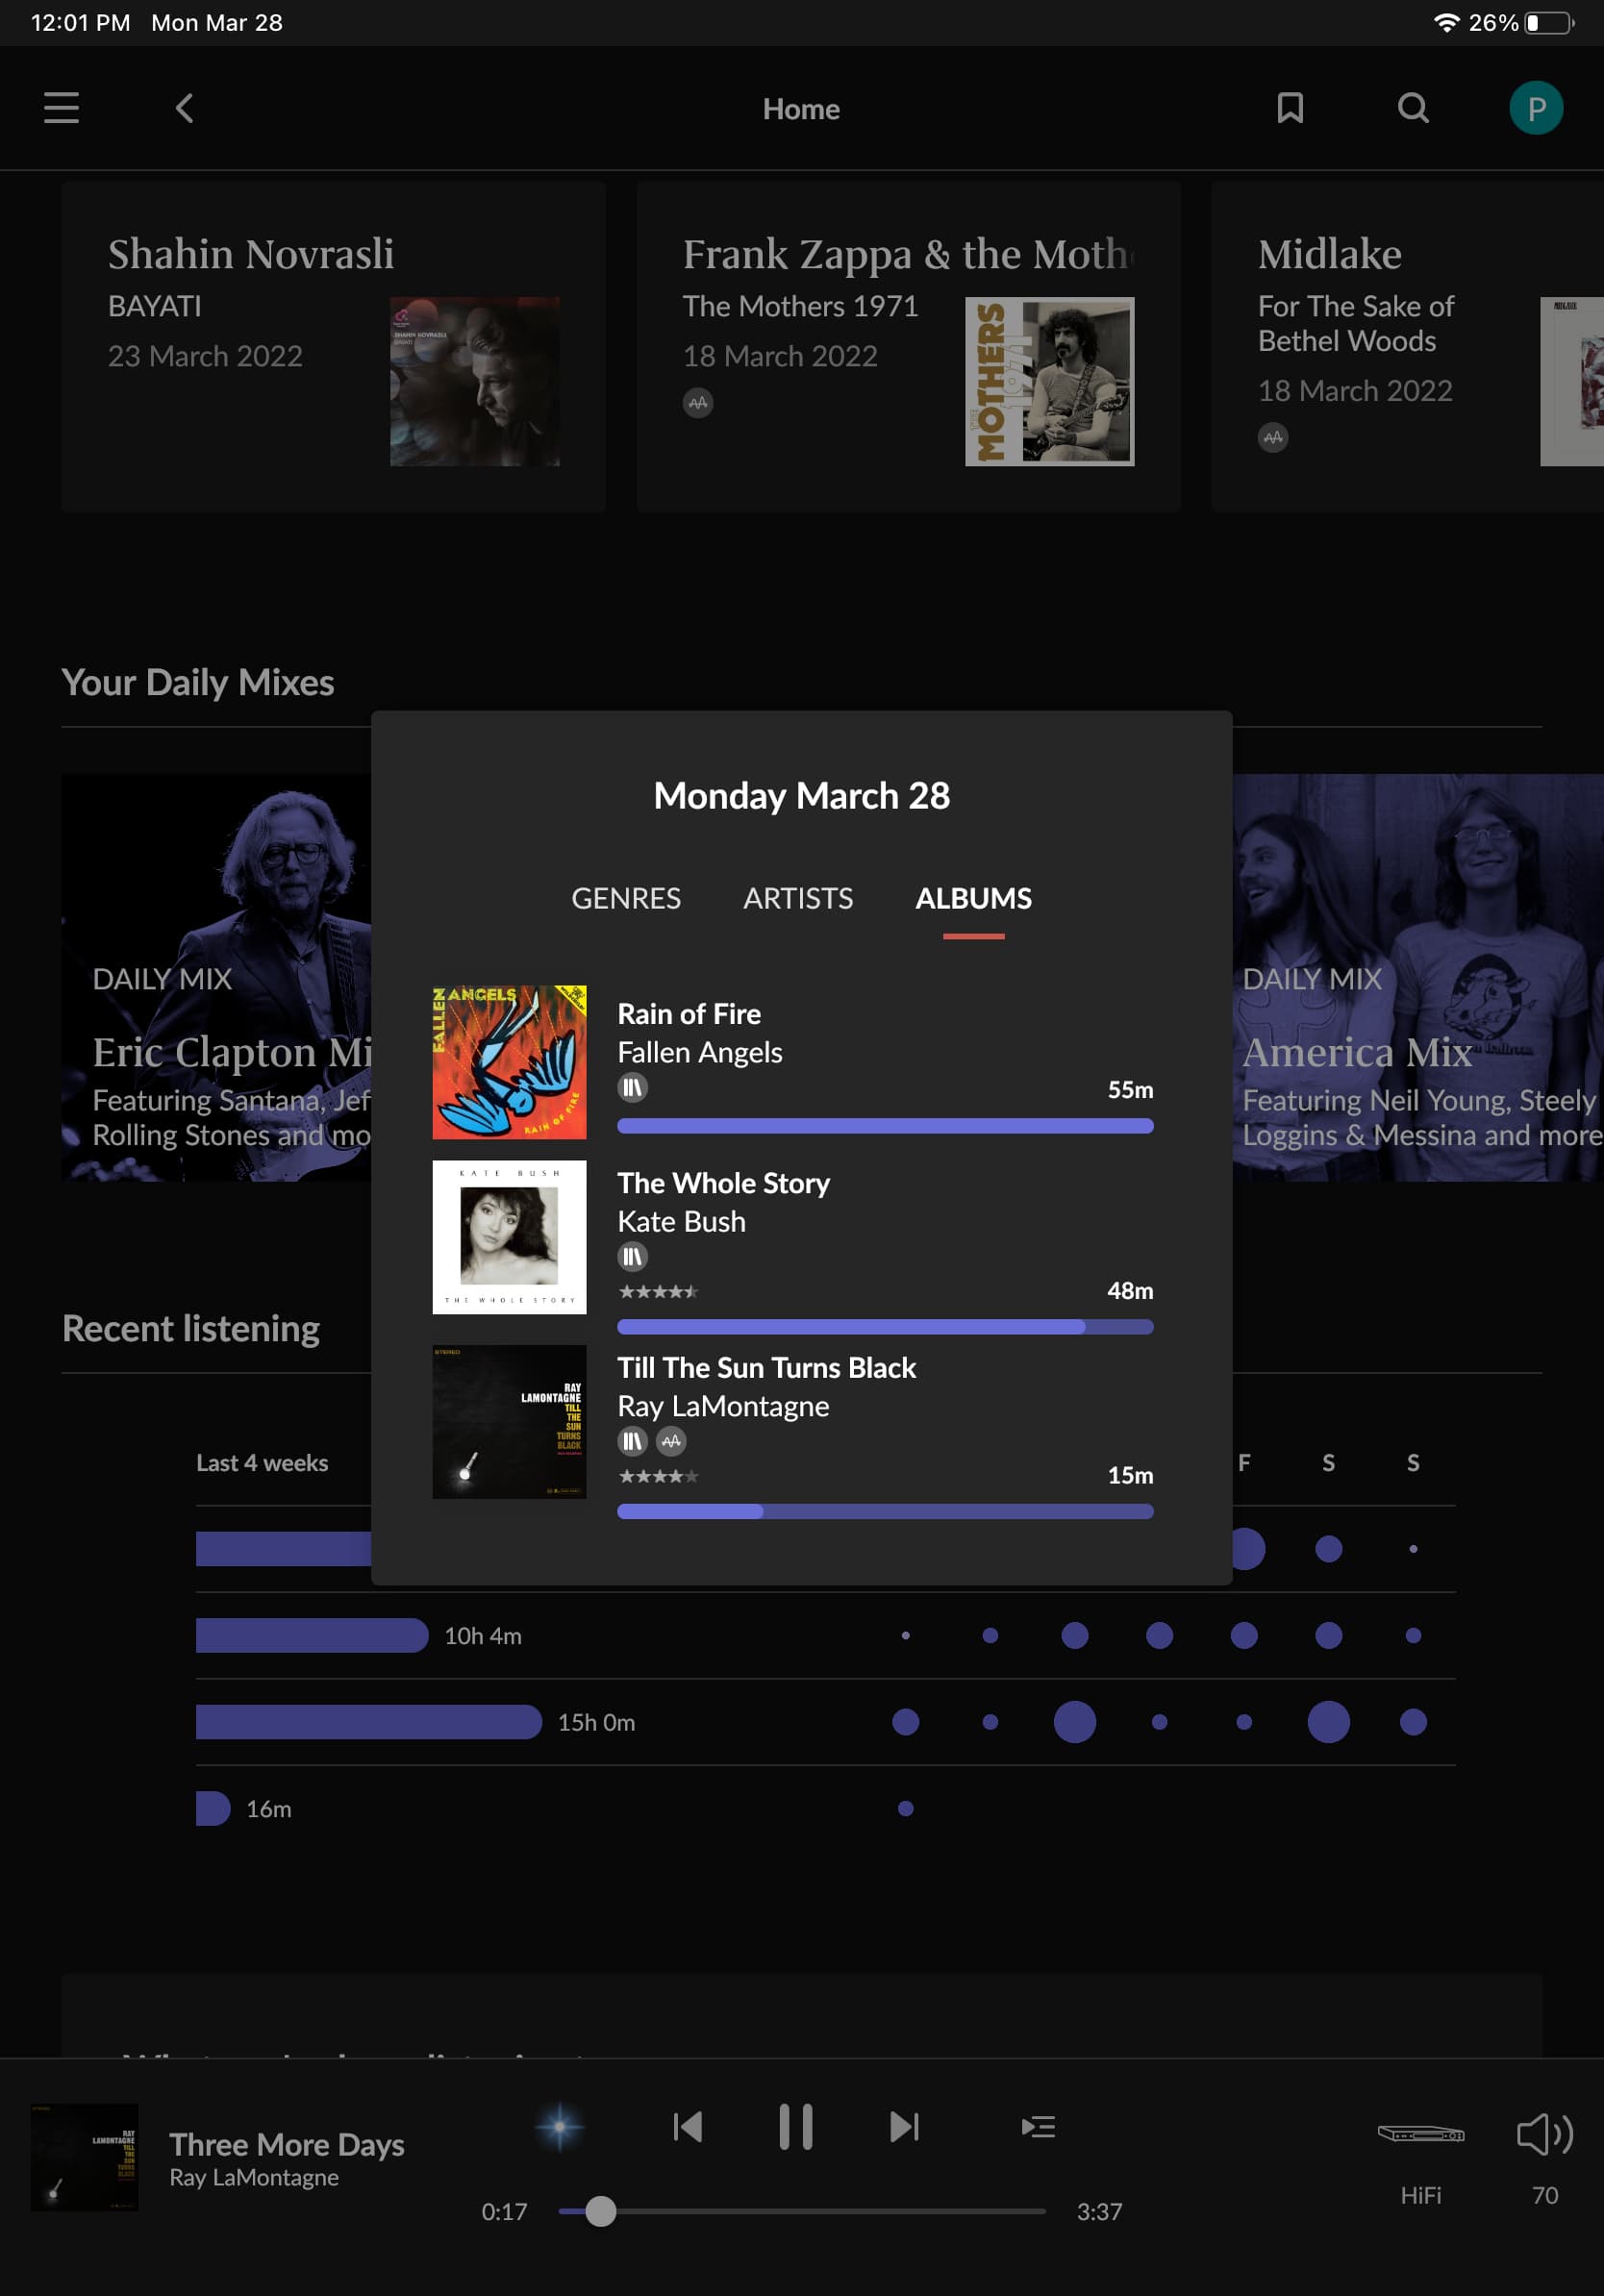Click Qobuz-style badge under Ray LaMontagne

(x=671, y=1441)
